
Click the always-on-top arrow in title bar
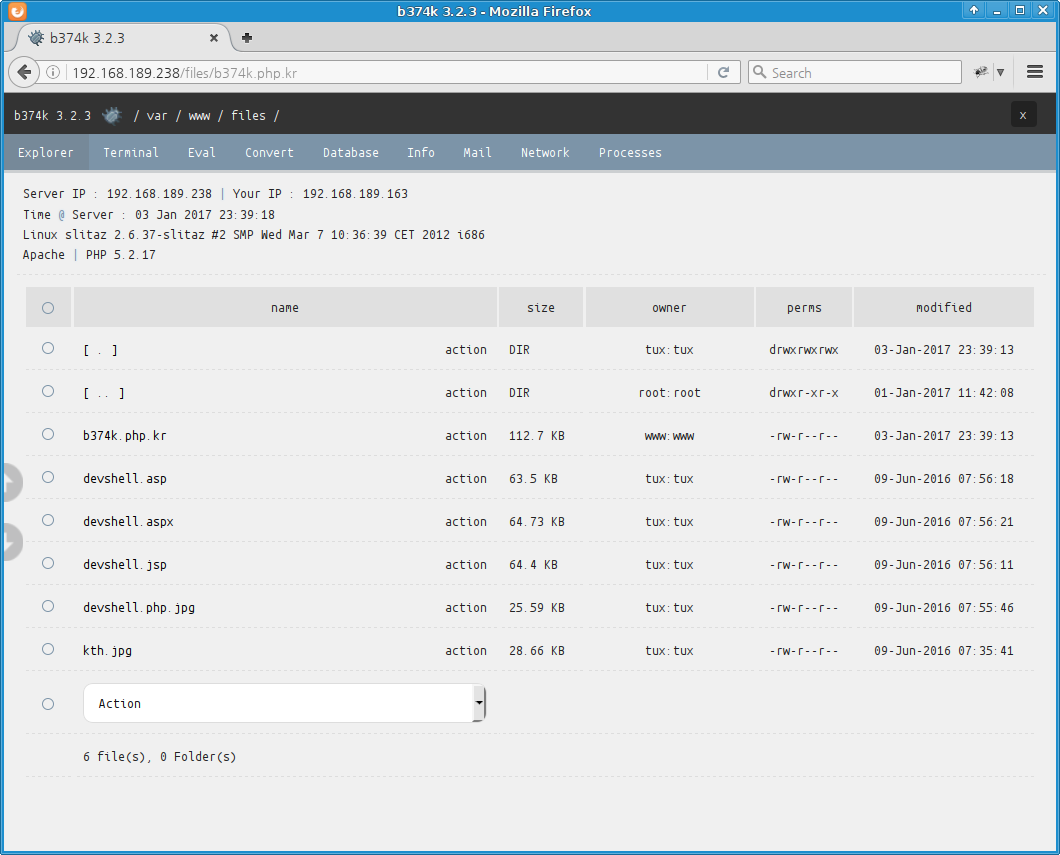(x=973, y=10)
